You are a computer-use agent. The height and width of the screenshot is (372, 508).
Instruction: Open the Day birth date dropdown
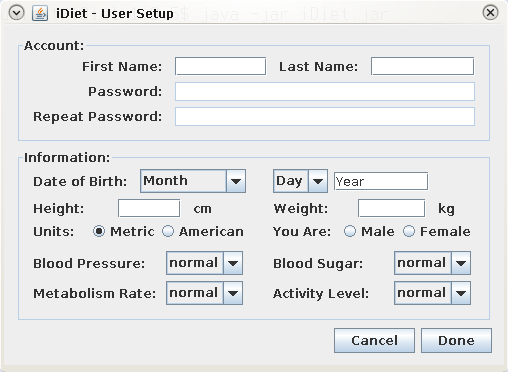pos(300,181)
